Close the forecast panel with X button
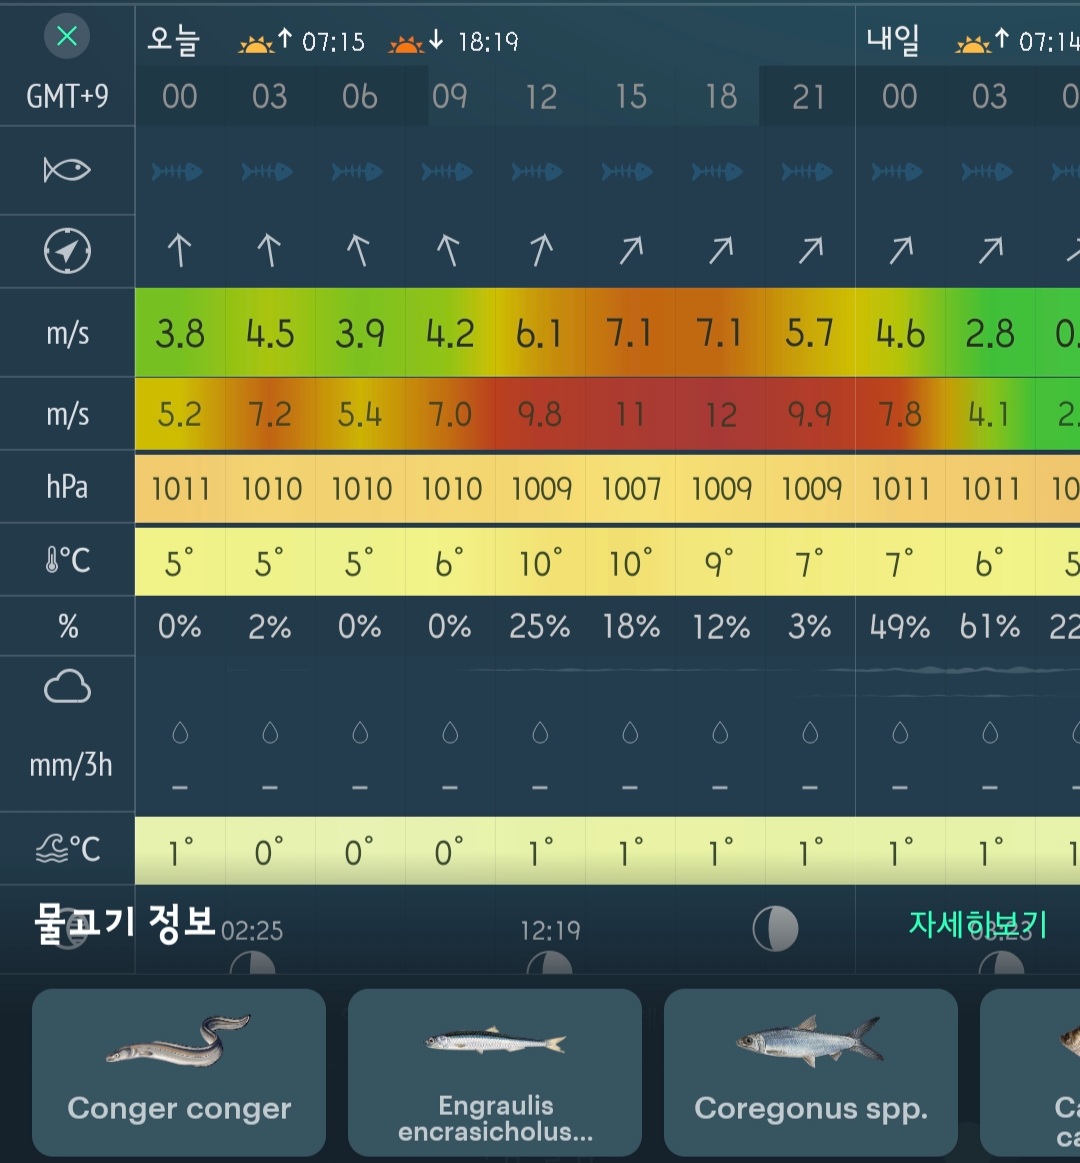1080x1163 pixels. tap(67, 36)
